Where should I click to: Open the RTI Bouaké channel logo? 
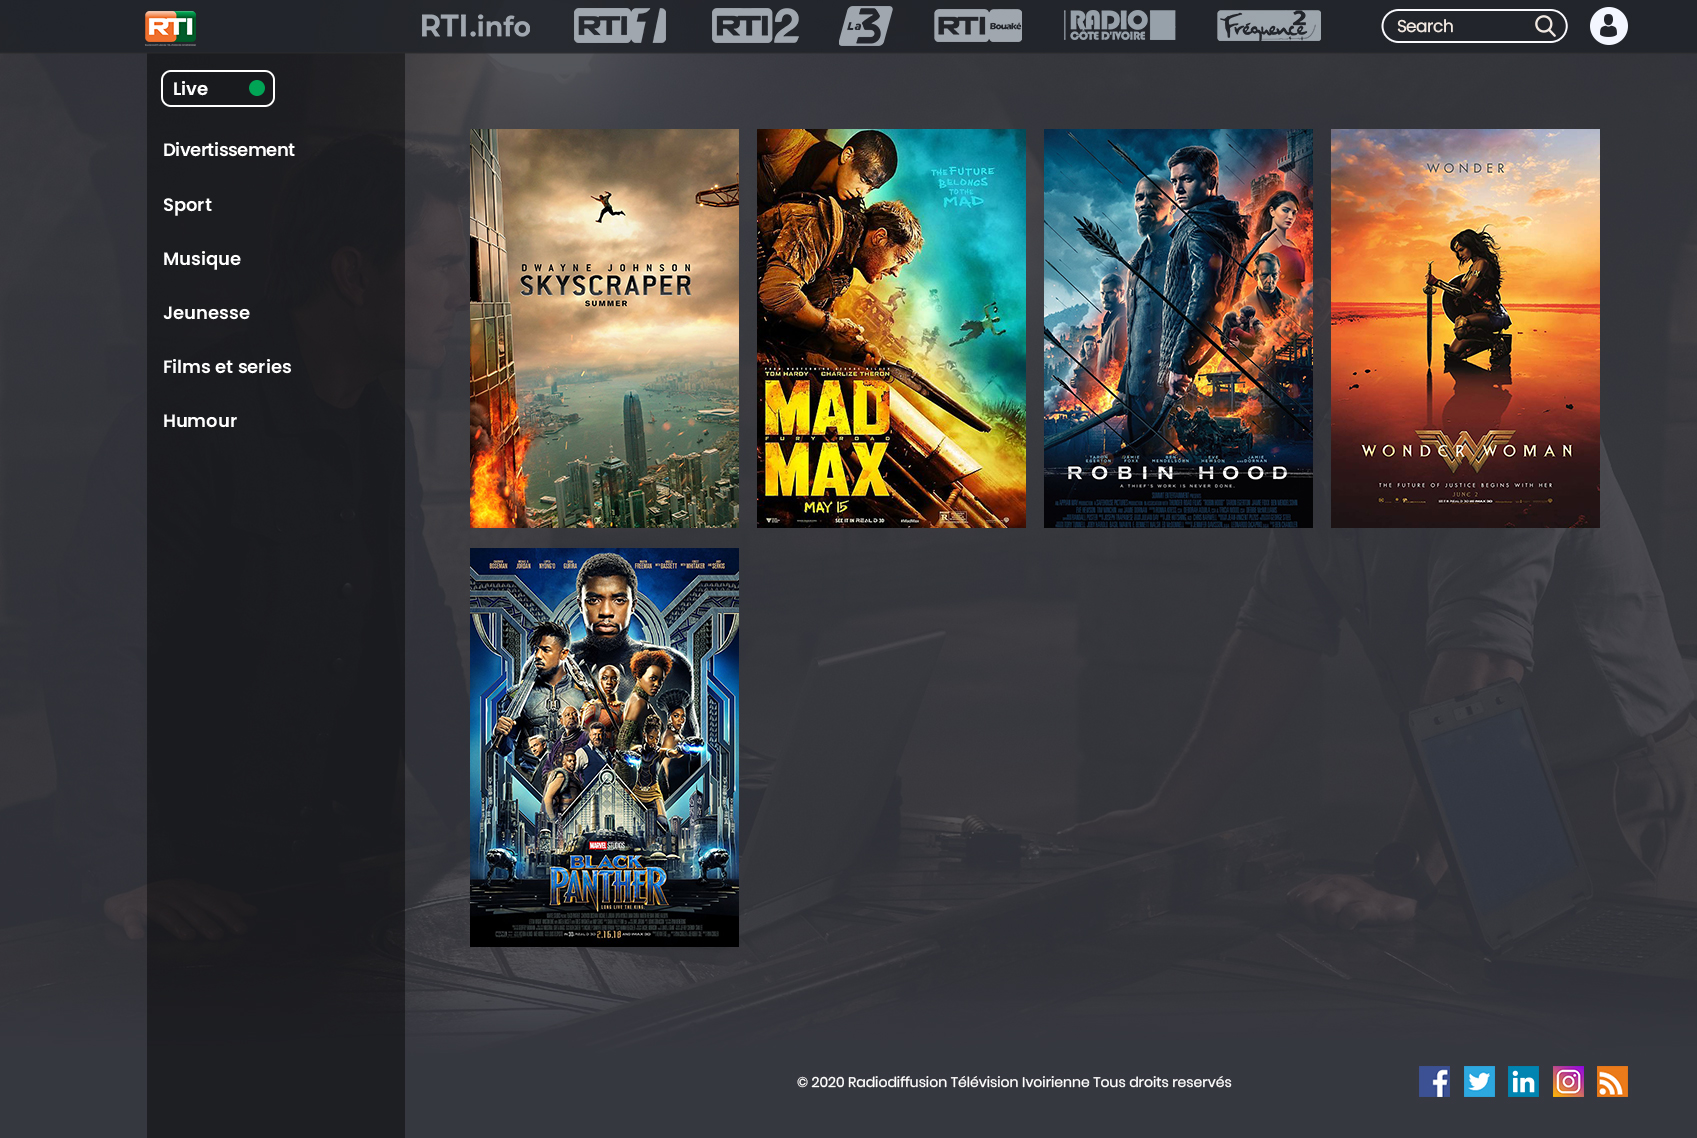click(978, 26)
